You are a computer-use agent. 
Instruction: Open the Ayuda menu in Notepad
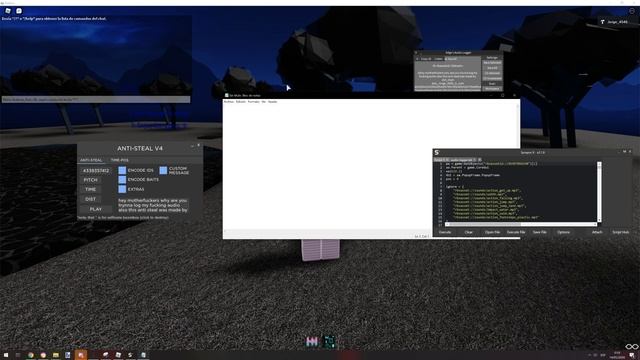click(x=272, y=102)
